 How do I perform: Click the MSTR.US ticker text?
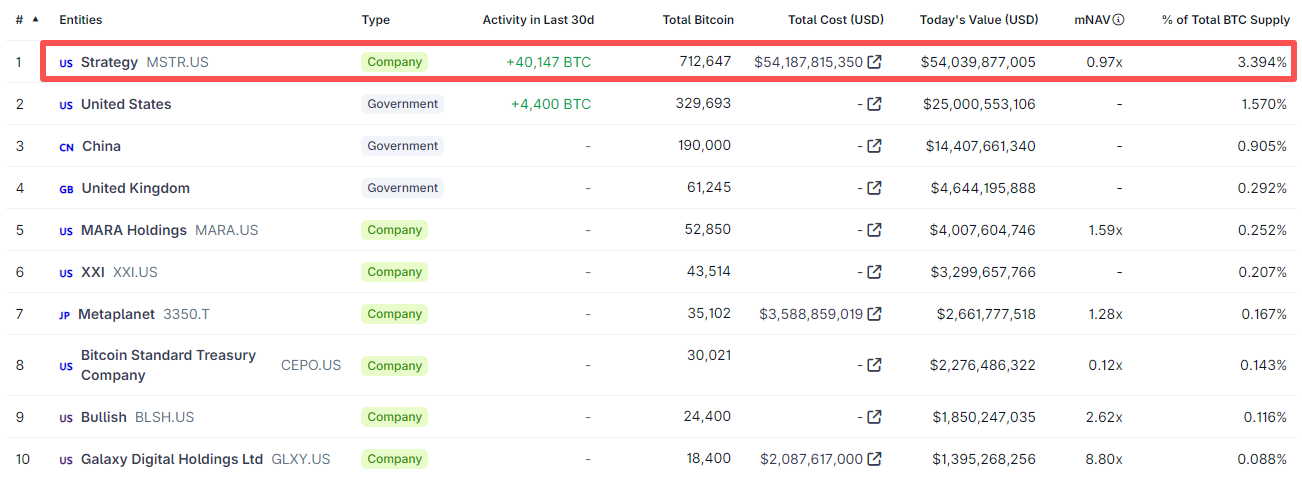point(178,62)
